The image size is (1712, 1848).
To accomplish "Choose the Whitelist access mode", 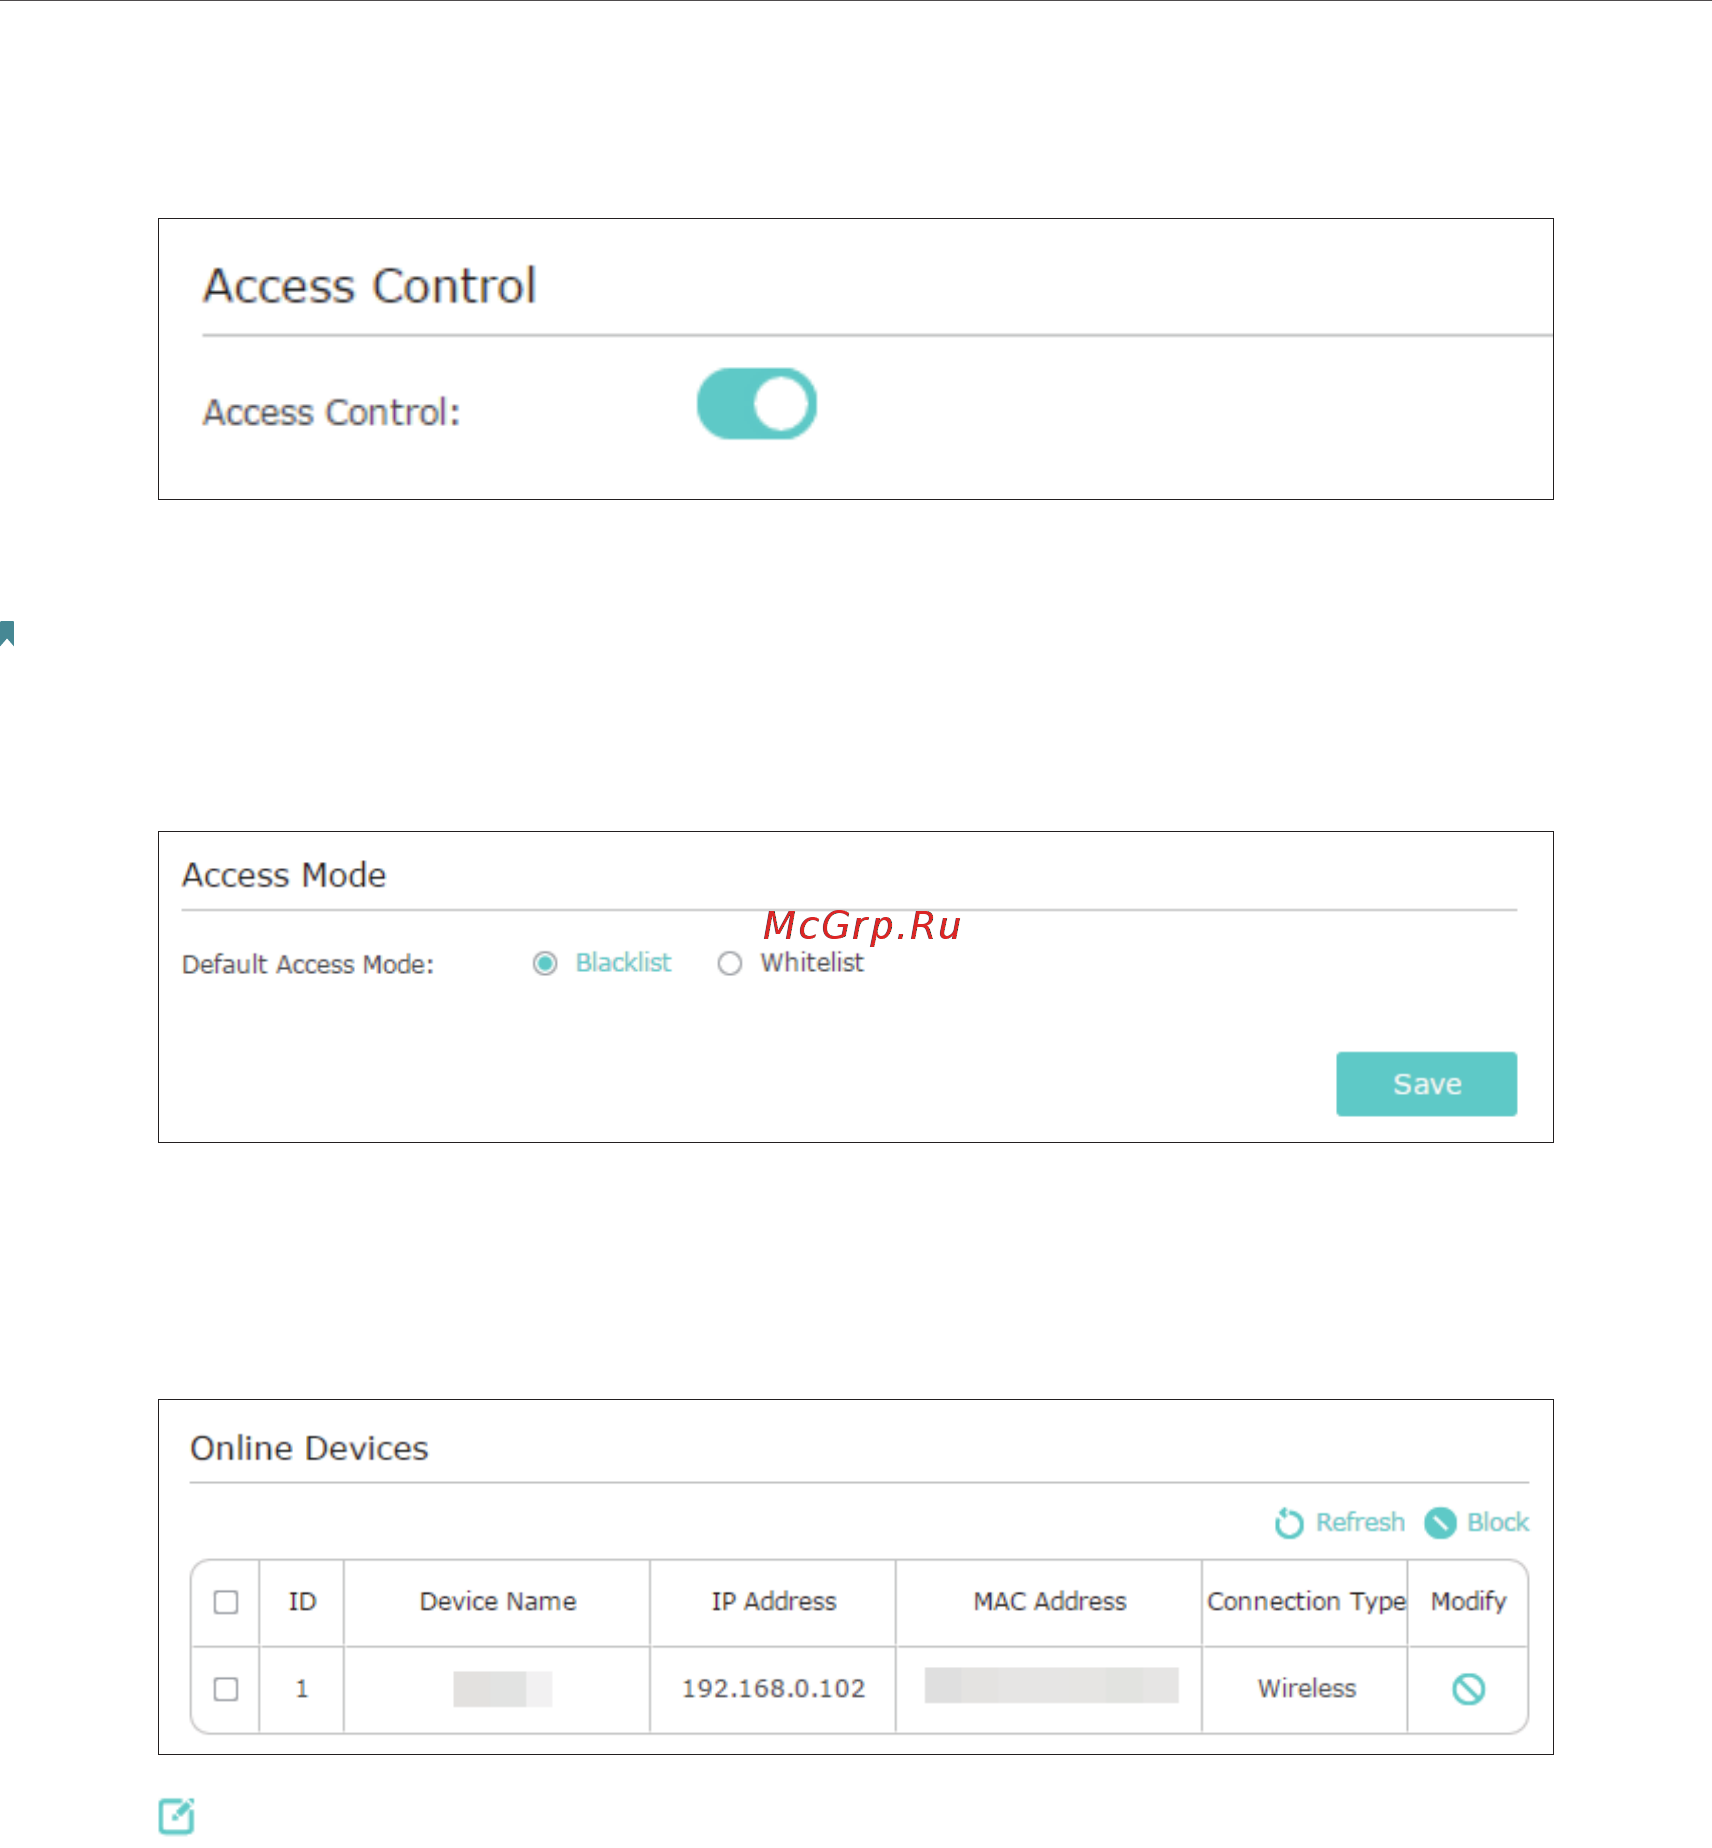I will [x=730, y=963].
